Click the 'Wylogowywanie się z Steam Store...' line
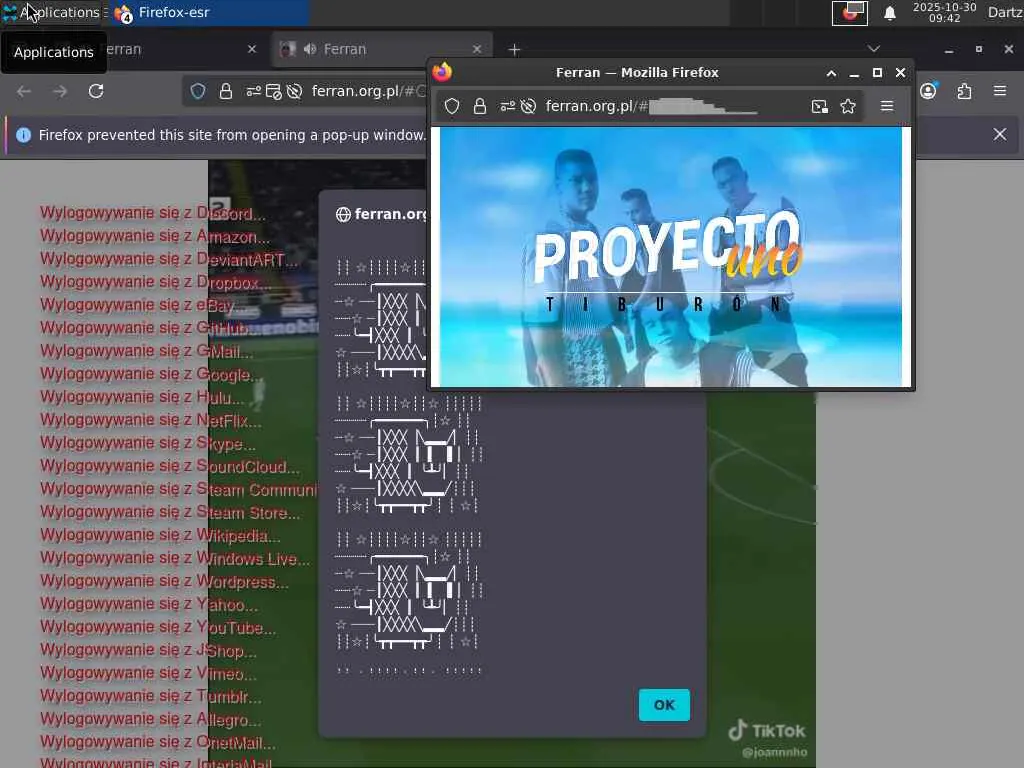 pos(170,513)
